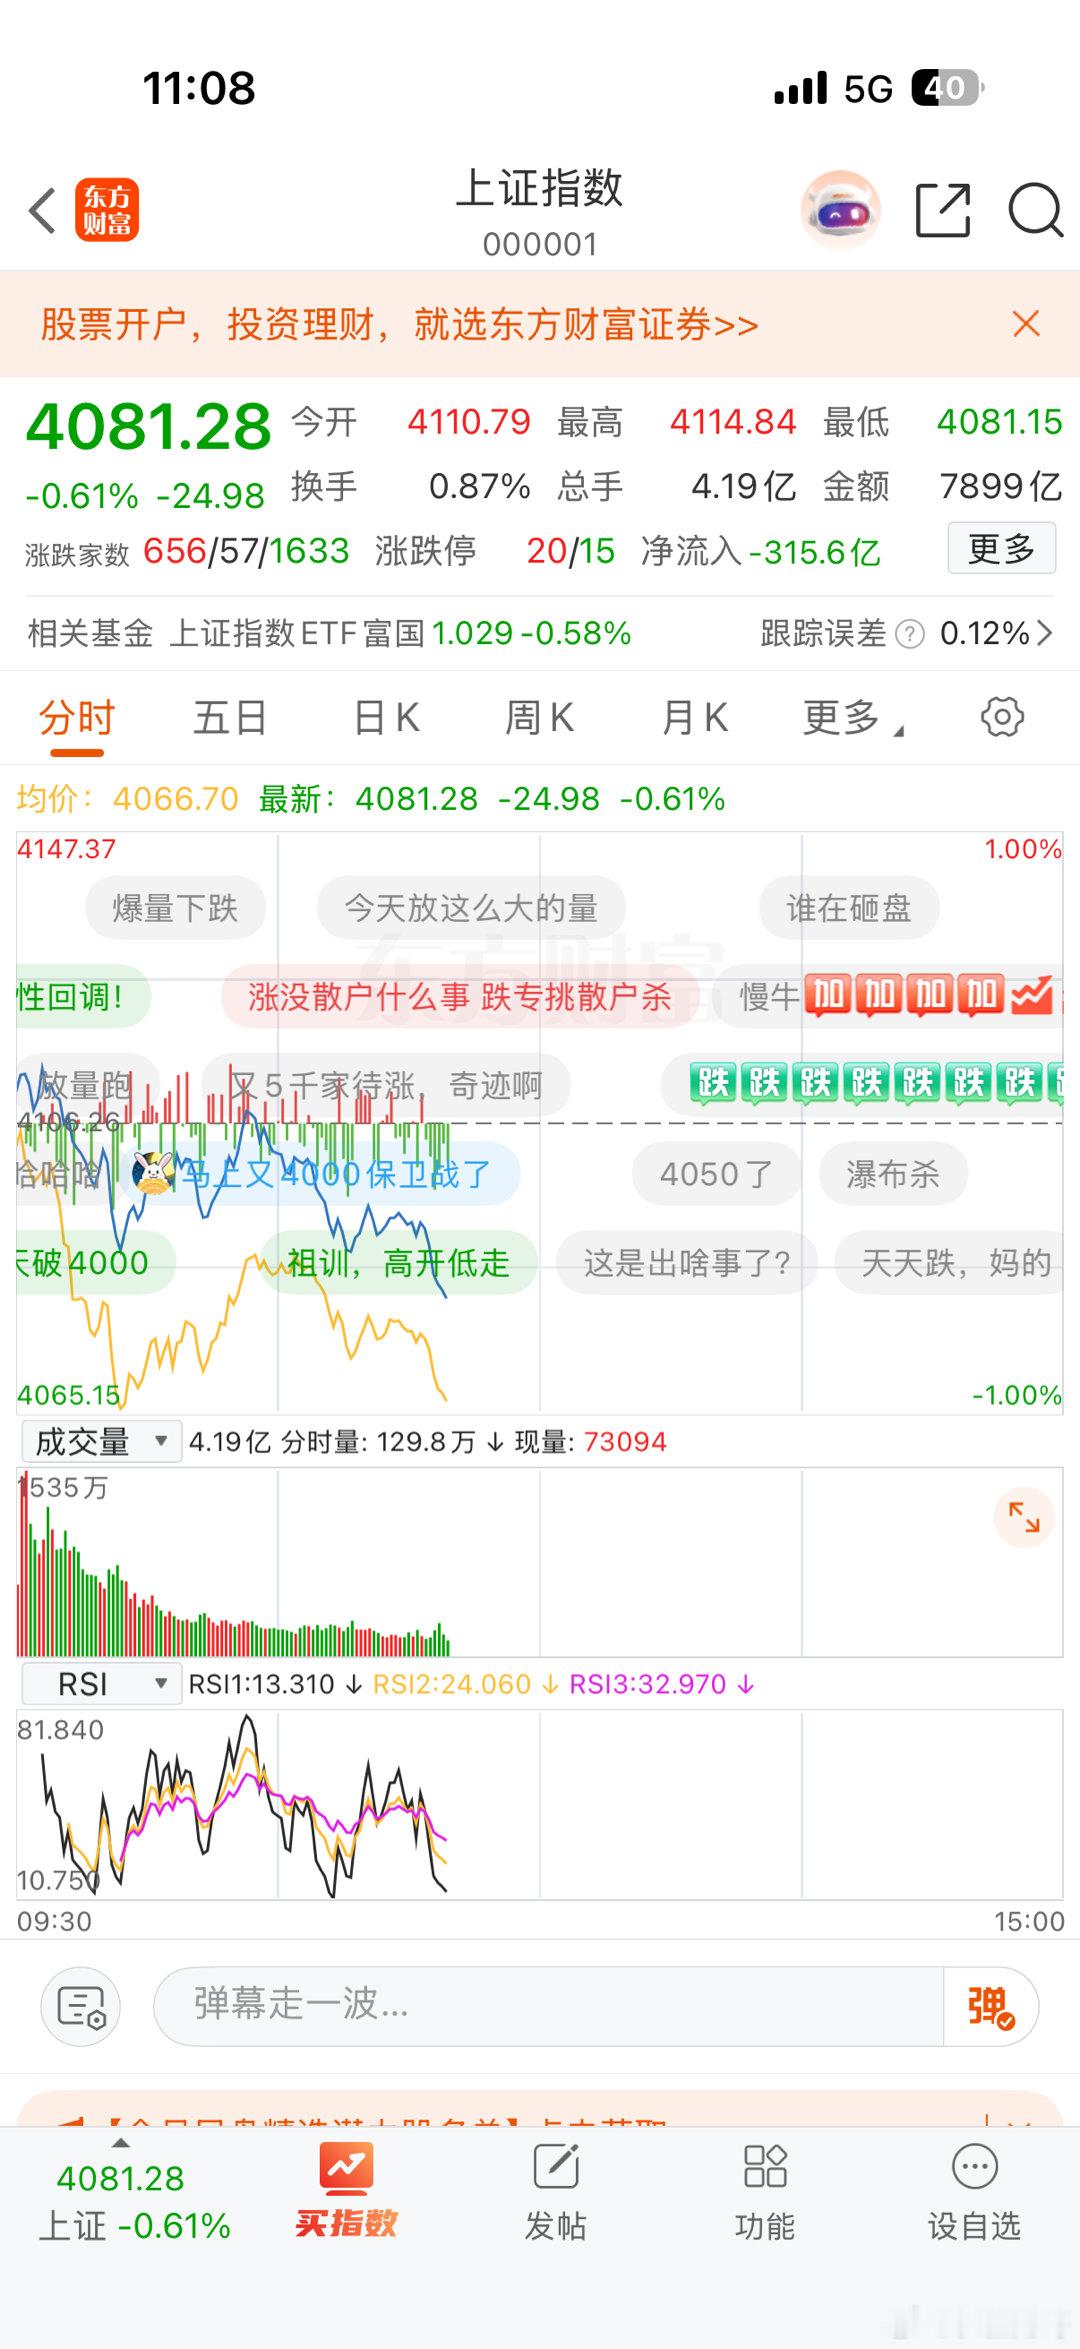Close the promo banner with X

1026,324
